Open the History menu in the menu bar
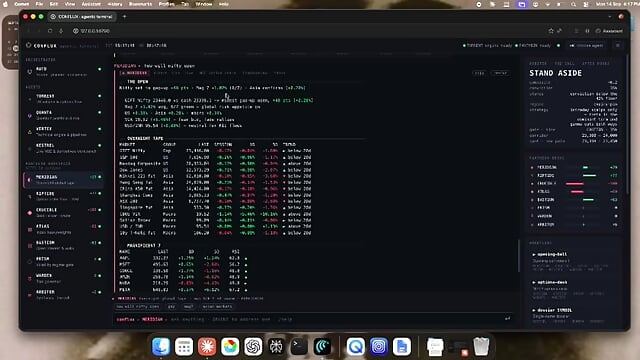Viewport: 640px width, 360px height. tap(115, 4)
